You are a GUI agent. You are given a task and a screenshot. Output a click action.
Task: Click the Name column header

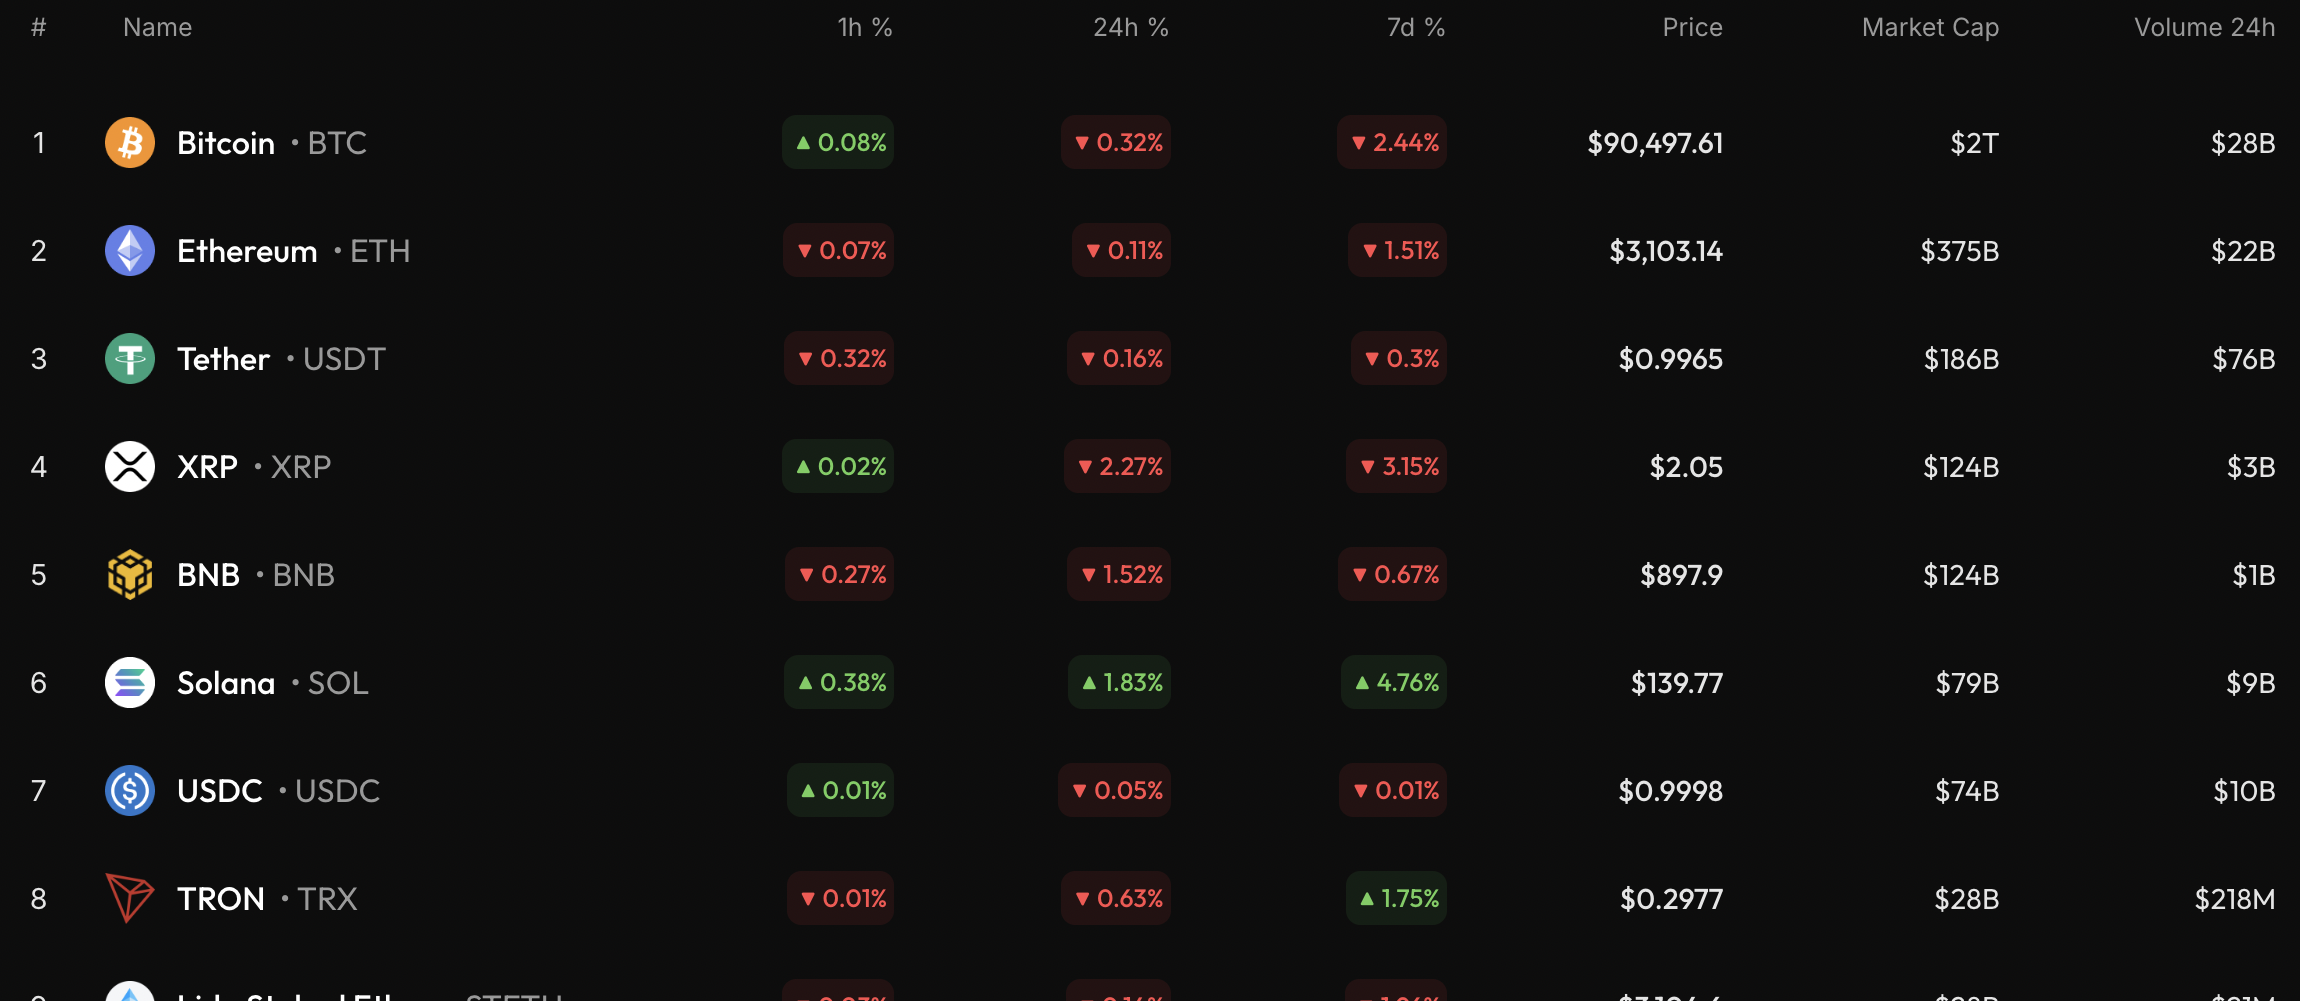[x=157, y=27]
